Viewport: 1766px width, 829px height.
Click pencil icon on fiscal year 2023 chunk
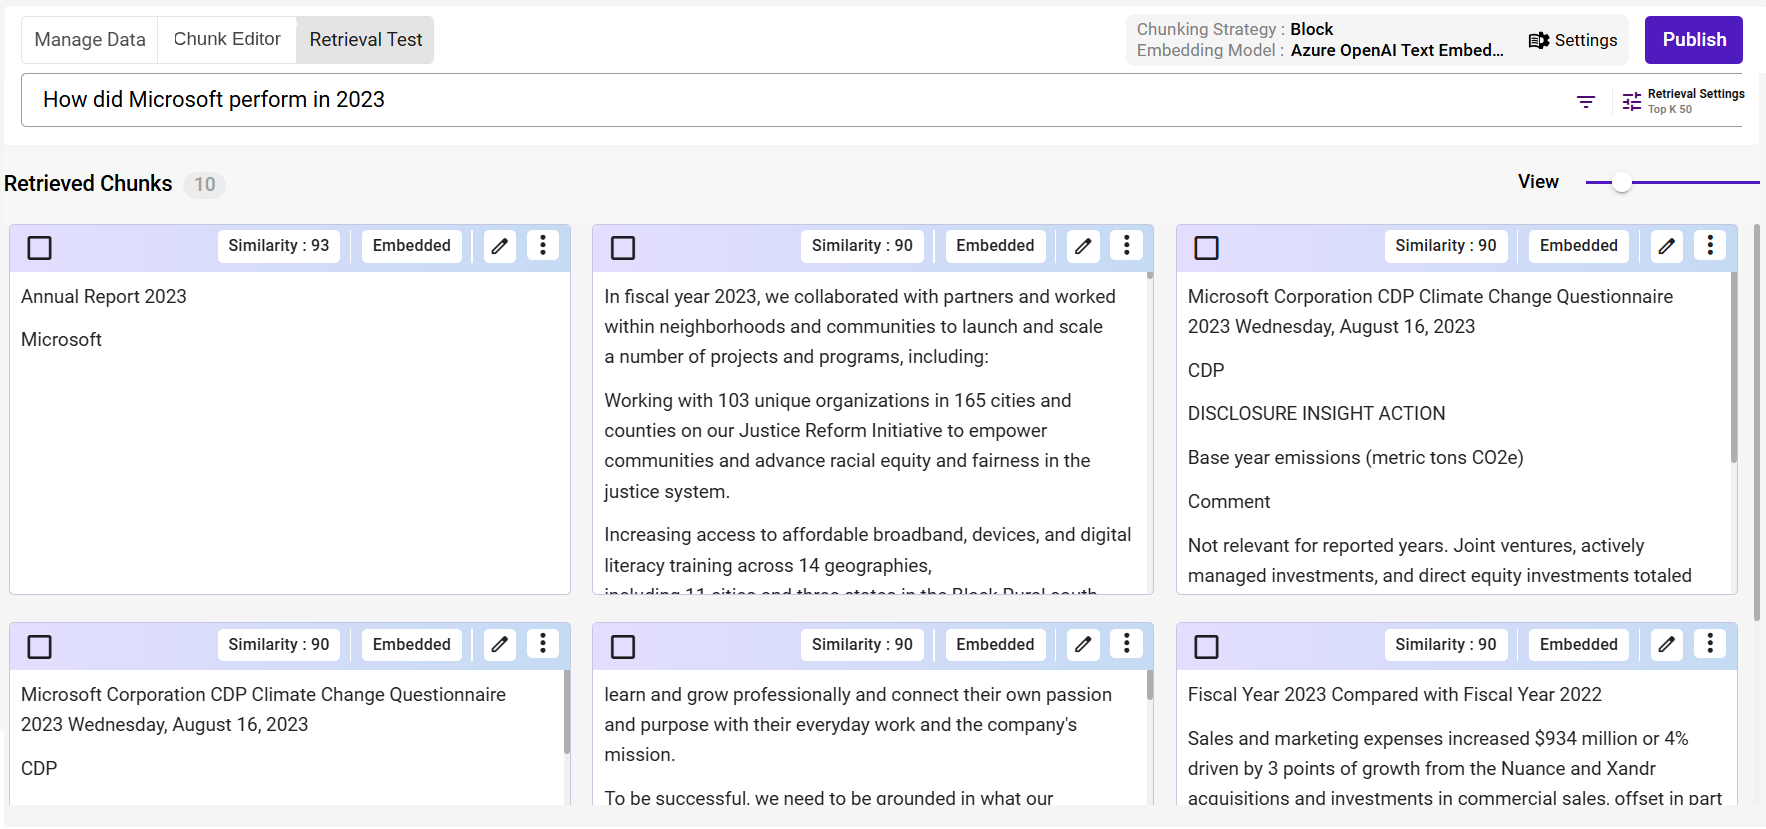(1083, 246)
